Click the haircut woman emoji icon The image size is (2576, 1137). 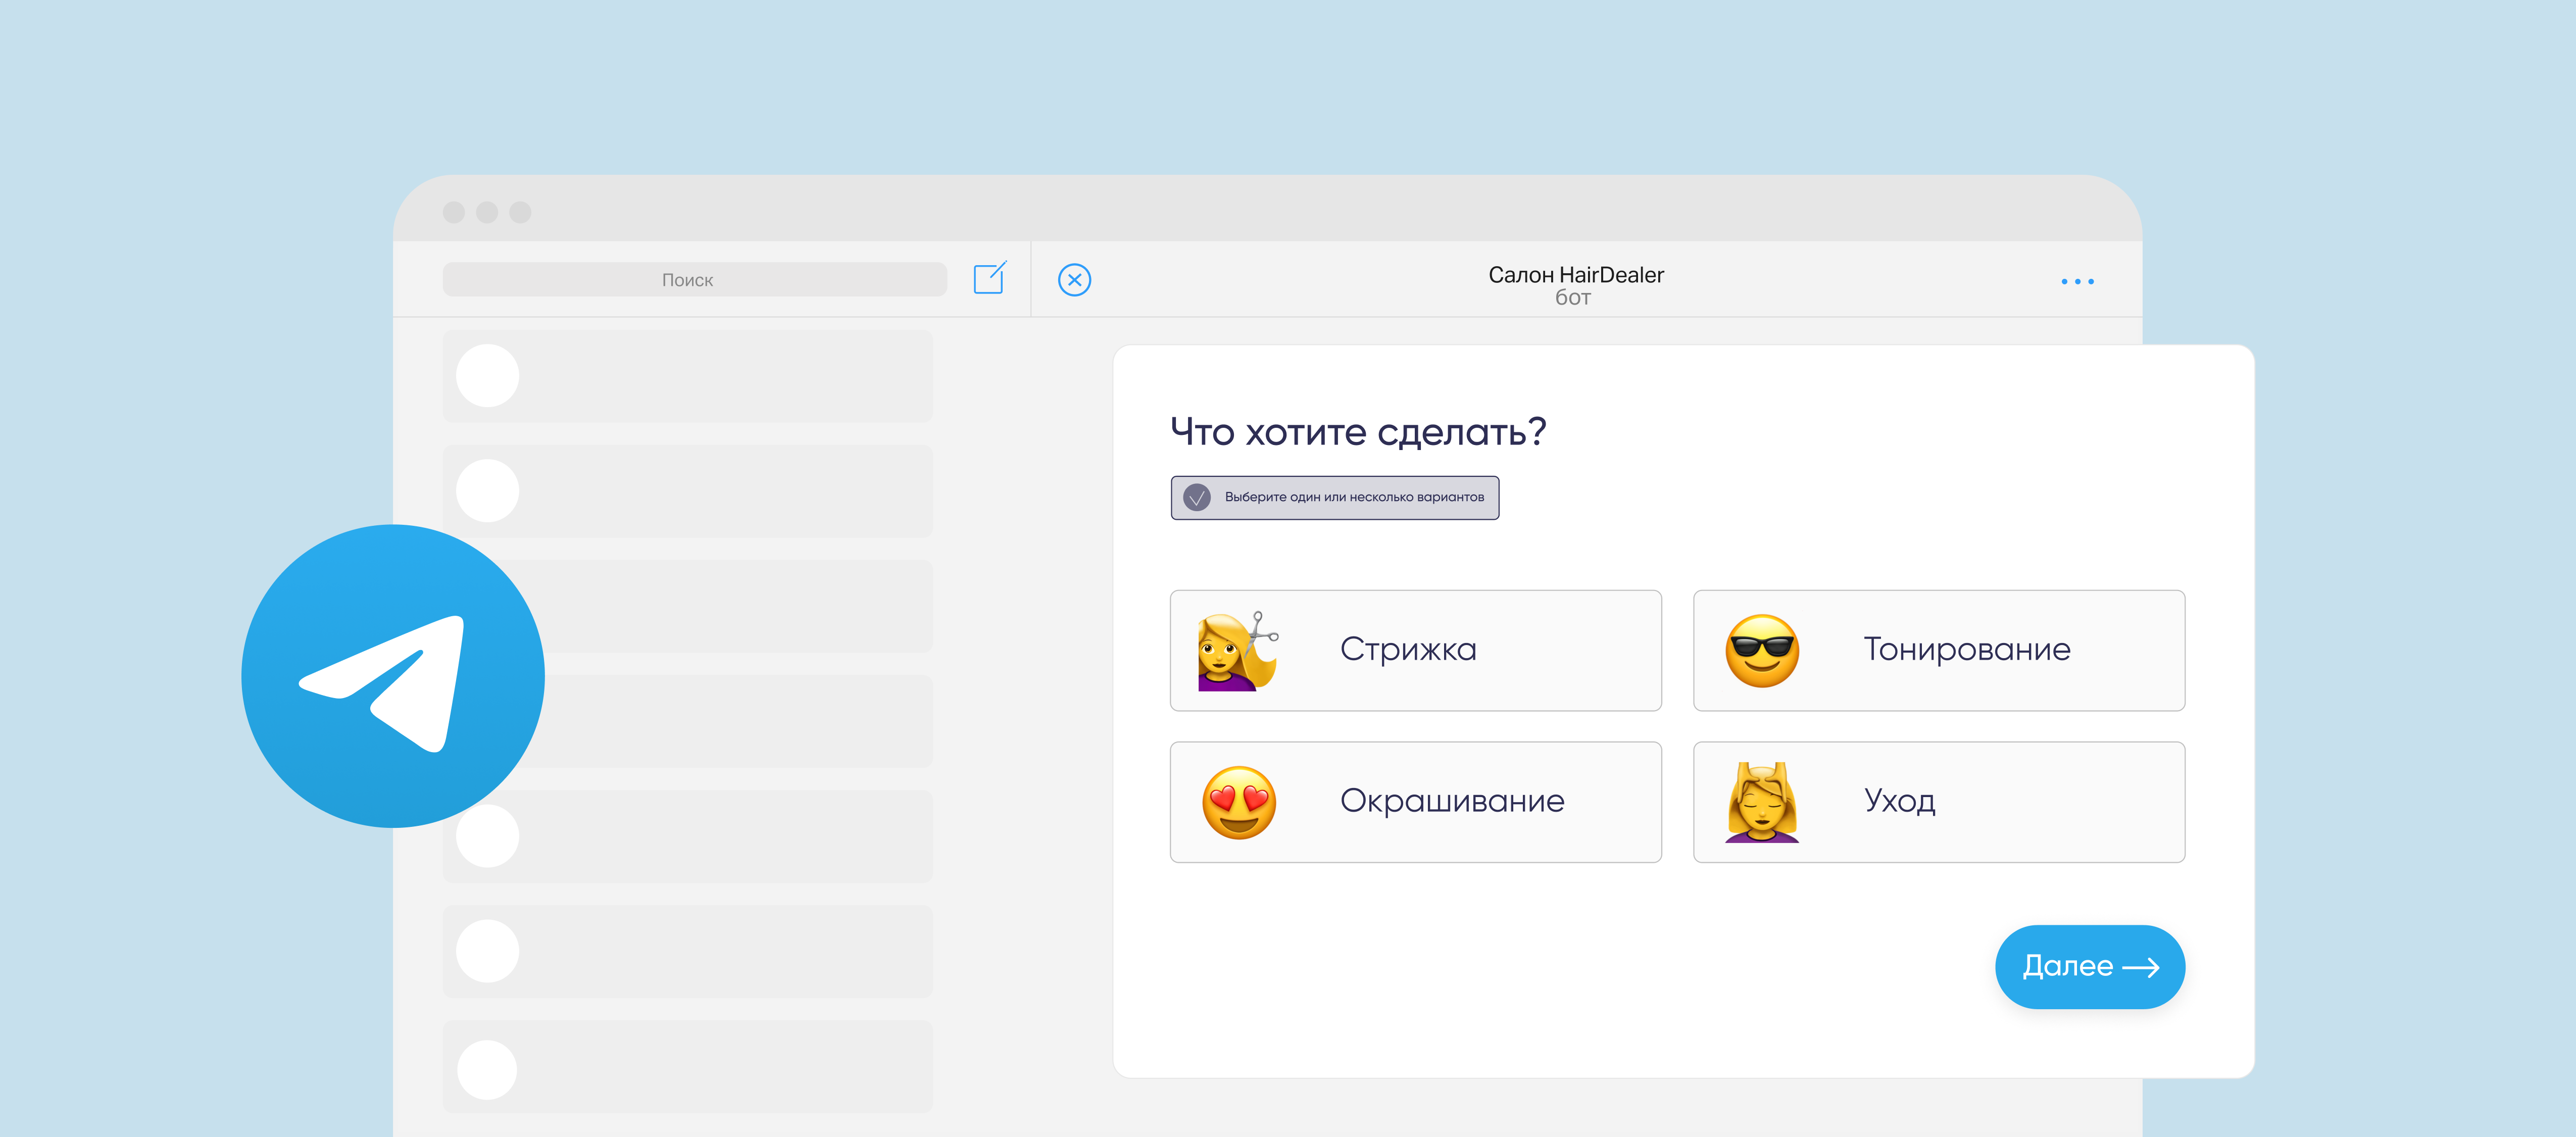pyautogui.click(x=1237, y=651)
